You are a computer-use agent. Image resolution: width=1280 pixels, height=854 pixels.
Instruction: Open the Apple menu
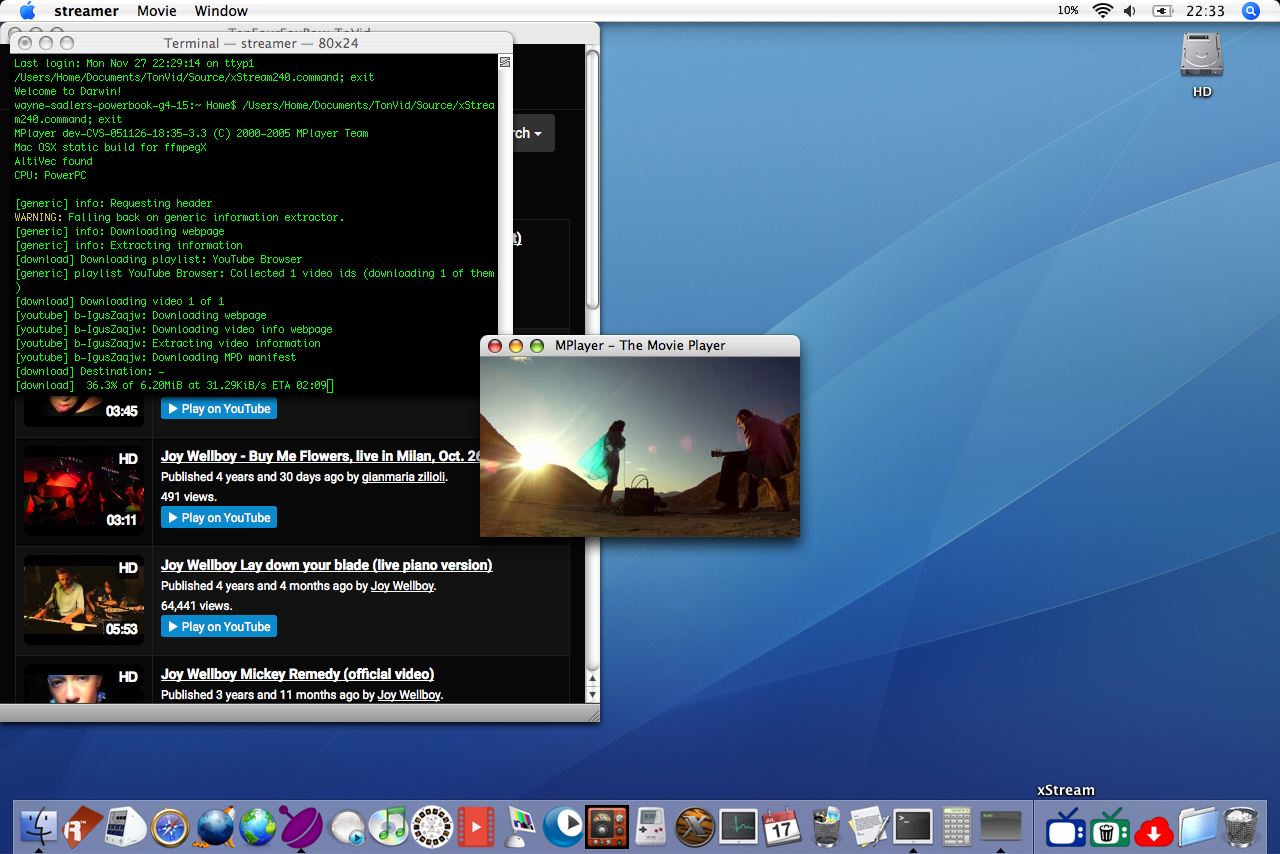coord(27,11)
